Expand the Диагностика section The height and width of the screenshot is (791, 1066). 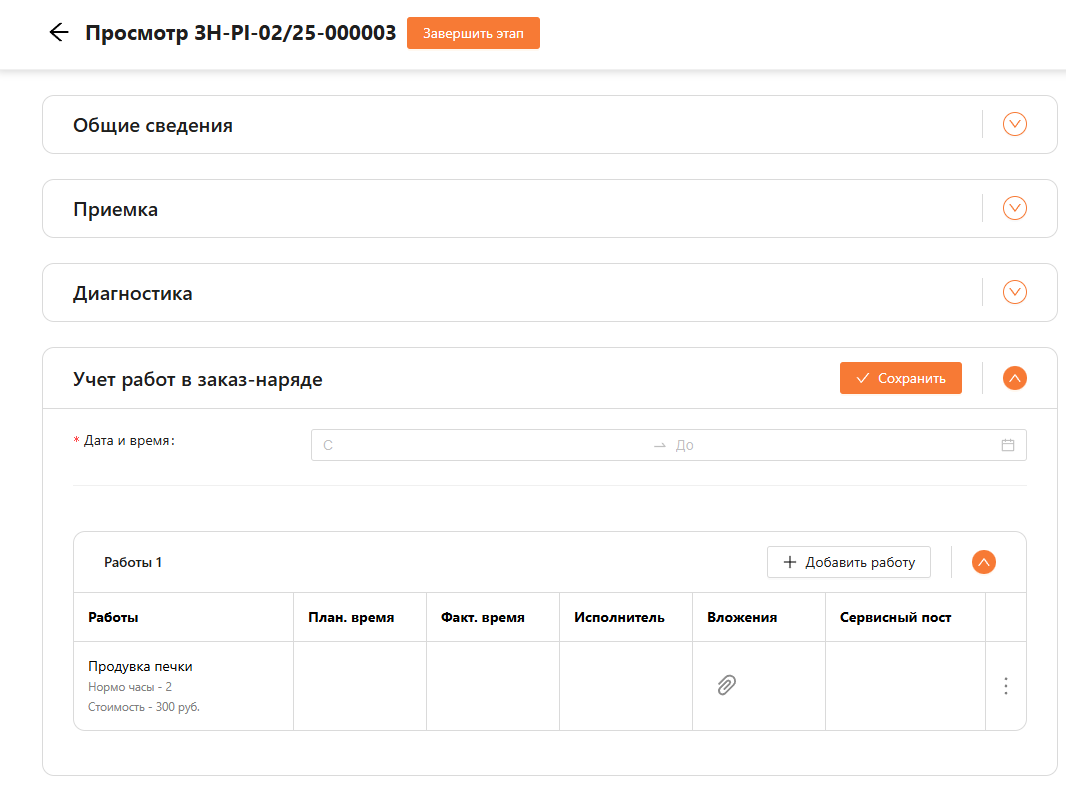click(x=1014, y=292)
